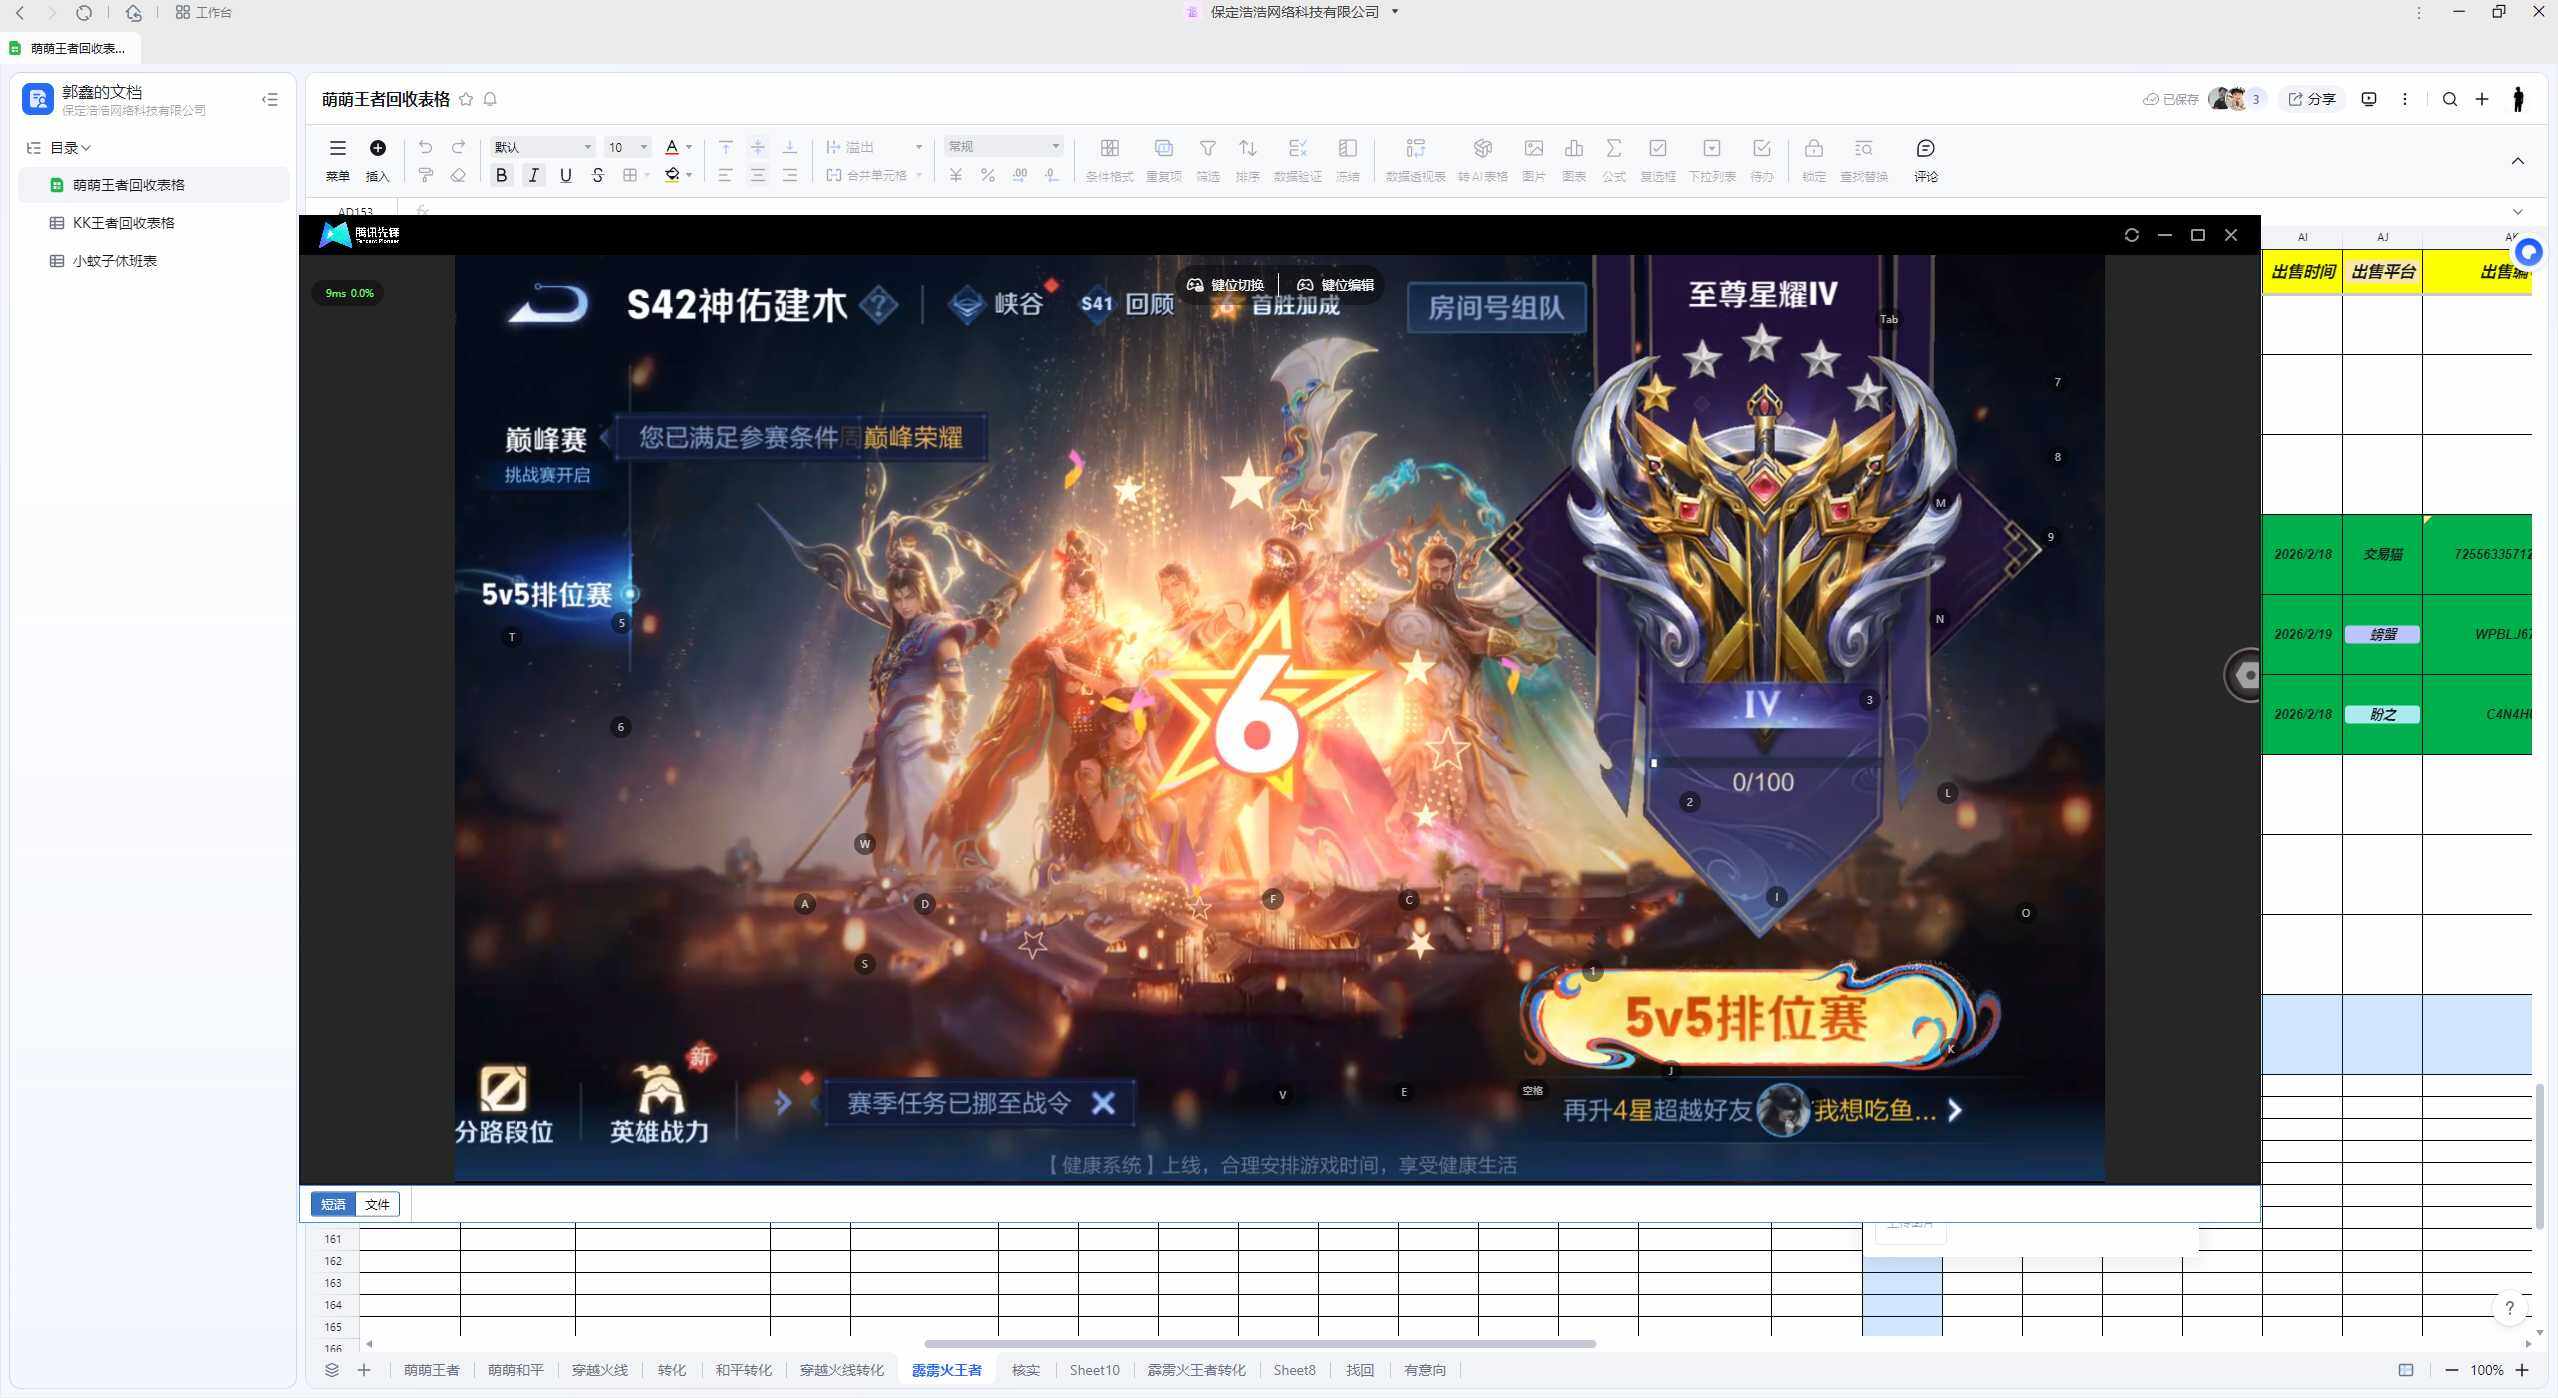The image size is (2558, 1398).
Task: Star the 萌萌王者回收表格 document
Action: [466, 99]
